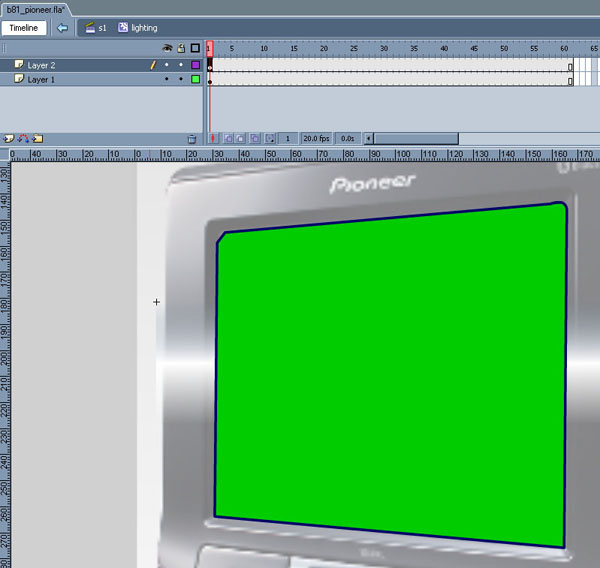Viewport: 600px width, 568px height.
Task: Open the b81_pioneer.fla document tab
Action: (35, 10)
